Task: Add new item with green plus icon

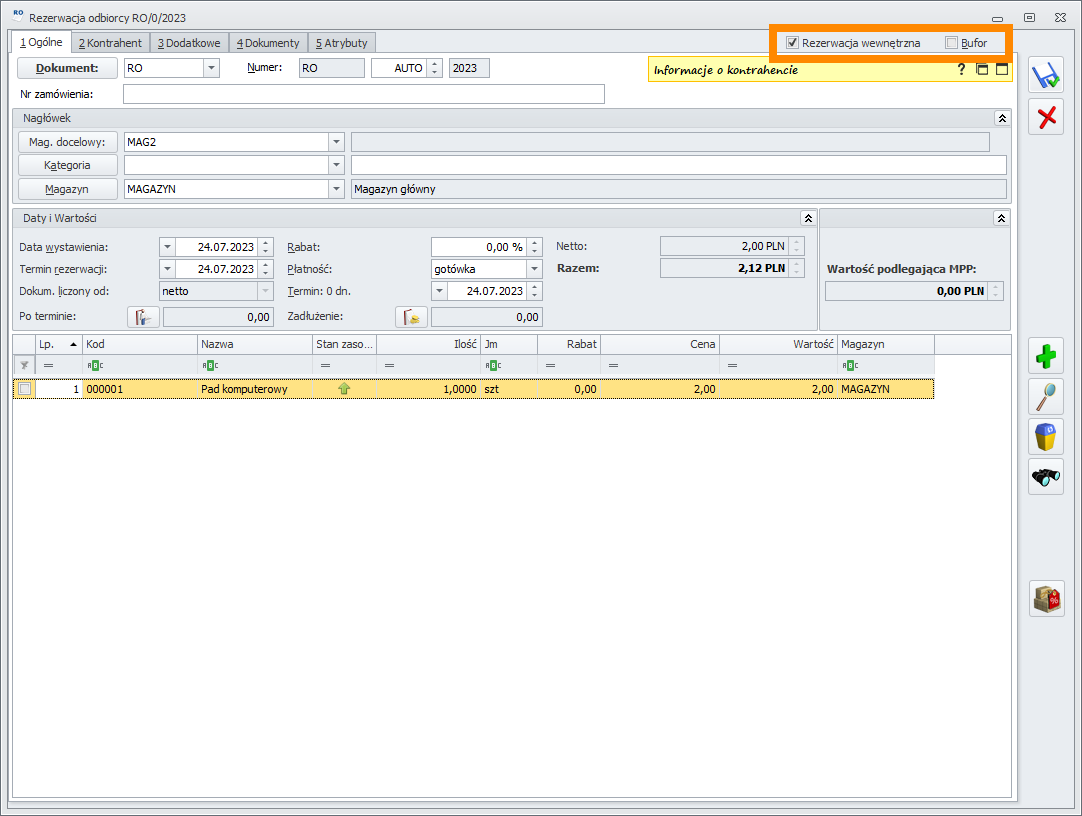Action: coord(1047,356)
